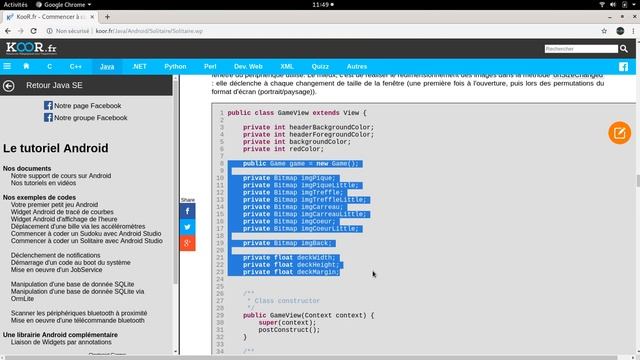Open the Autres menu item
Viewport: 640px width, 360px height.
pyautogui.click(x=357, y=67)
